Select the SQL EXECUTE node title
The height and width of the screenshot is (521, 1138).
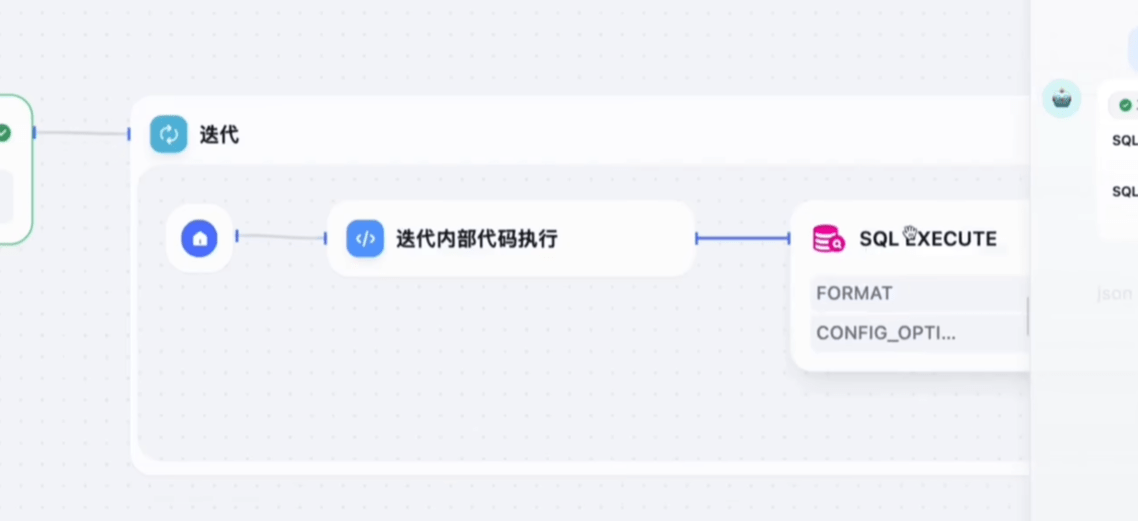pyautogui.click(x=928, y=239)
